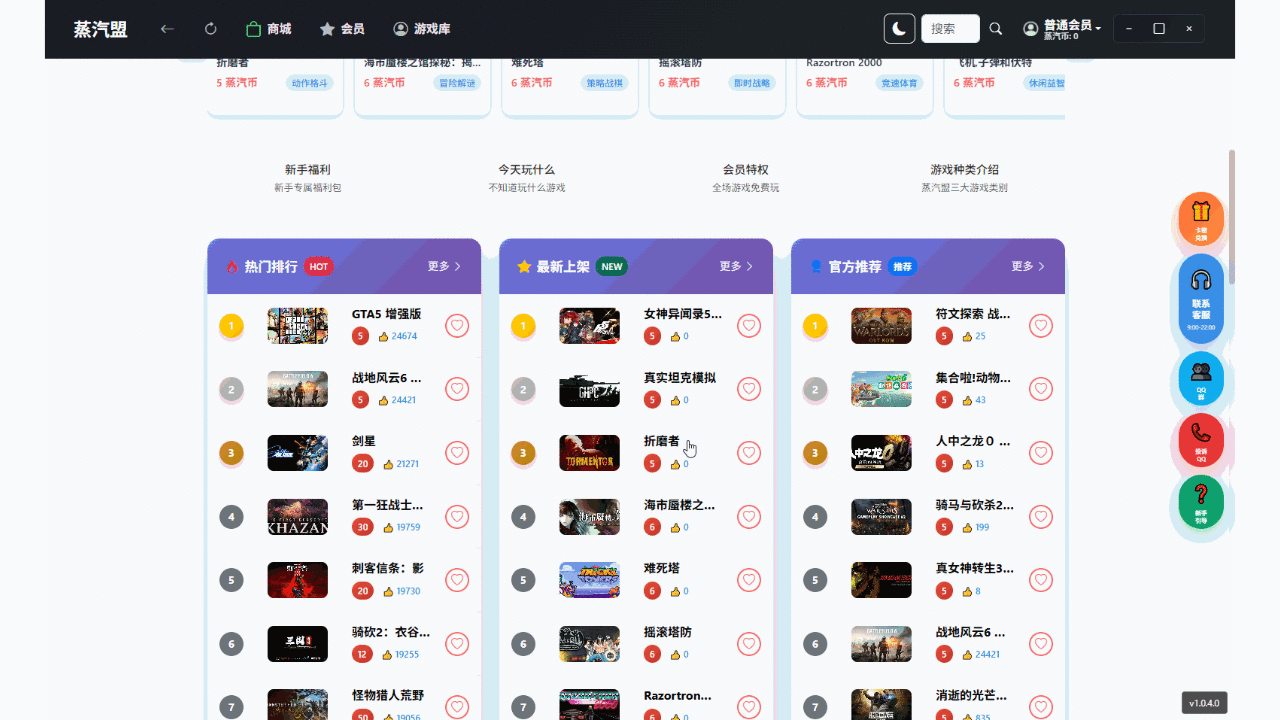Expand 更多 in 官方推荐 panel

click(x=1028, y=266)
